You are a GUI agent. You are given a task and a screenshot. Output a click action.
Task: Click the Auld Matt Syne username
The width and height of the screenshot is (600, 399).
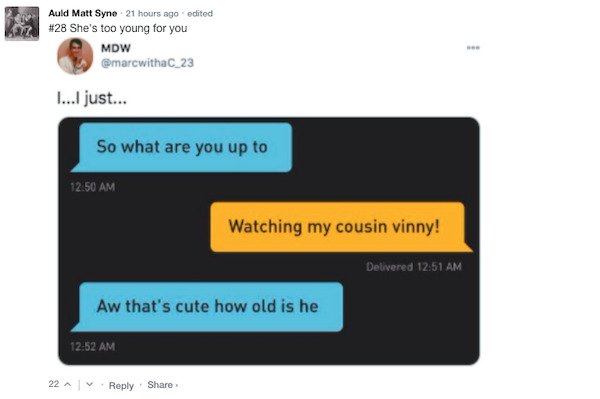(83, 13)
